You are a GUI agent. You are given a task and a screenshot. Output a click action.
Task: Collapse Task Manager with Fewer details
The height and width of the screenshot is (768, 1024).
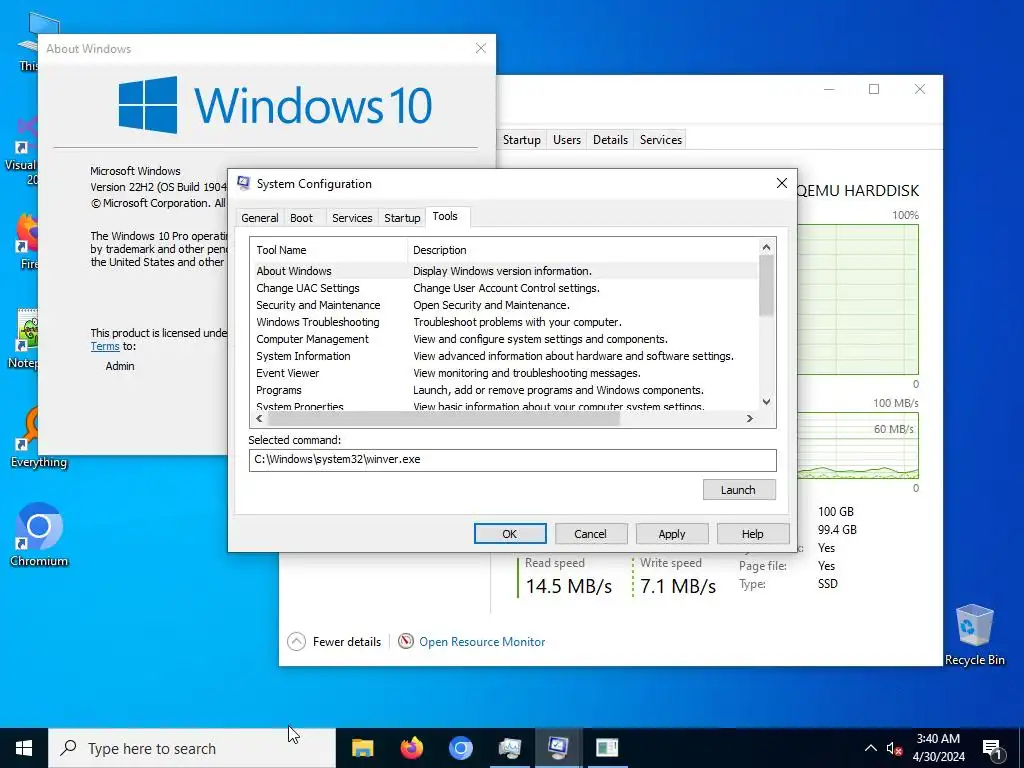click(x=334, y=641)
